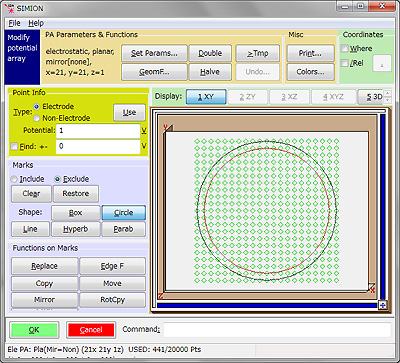This screenshot has height=363, width=400.
Task: Click the >Tmp button
Action: [x=257, y=53]
